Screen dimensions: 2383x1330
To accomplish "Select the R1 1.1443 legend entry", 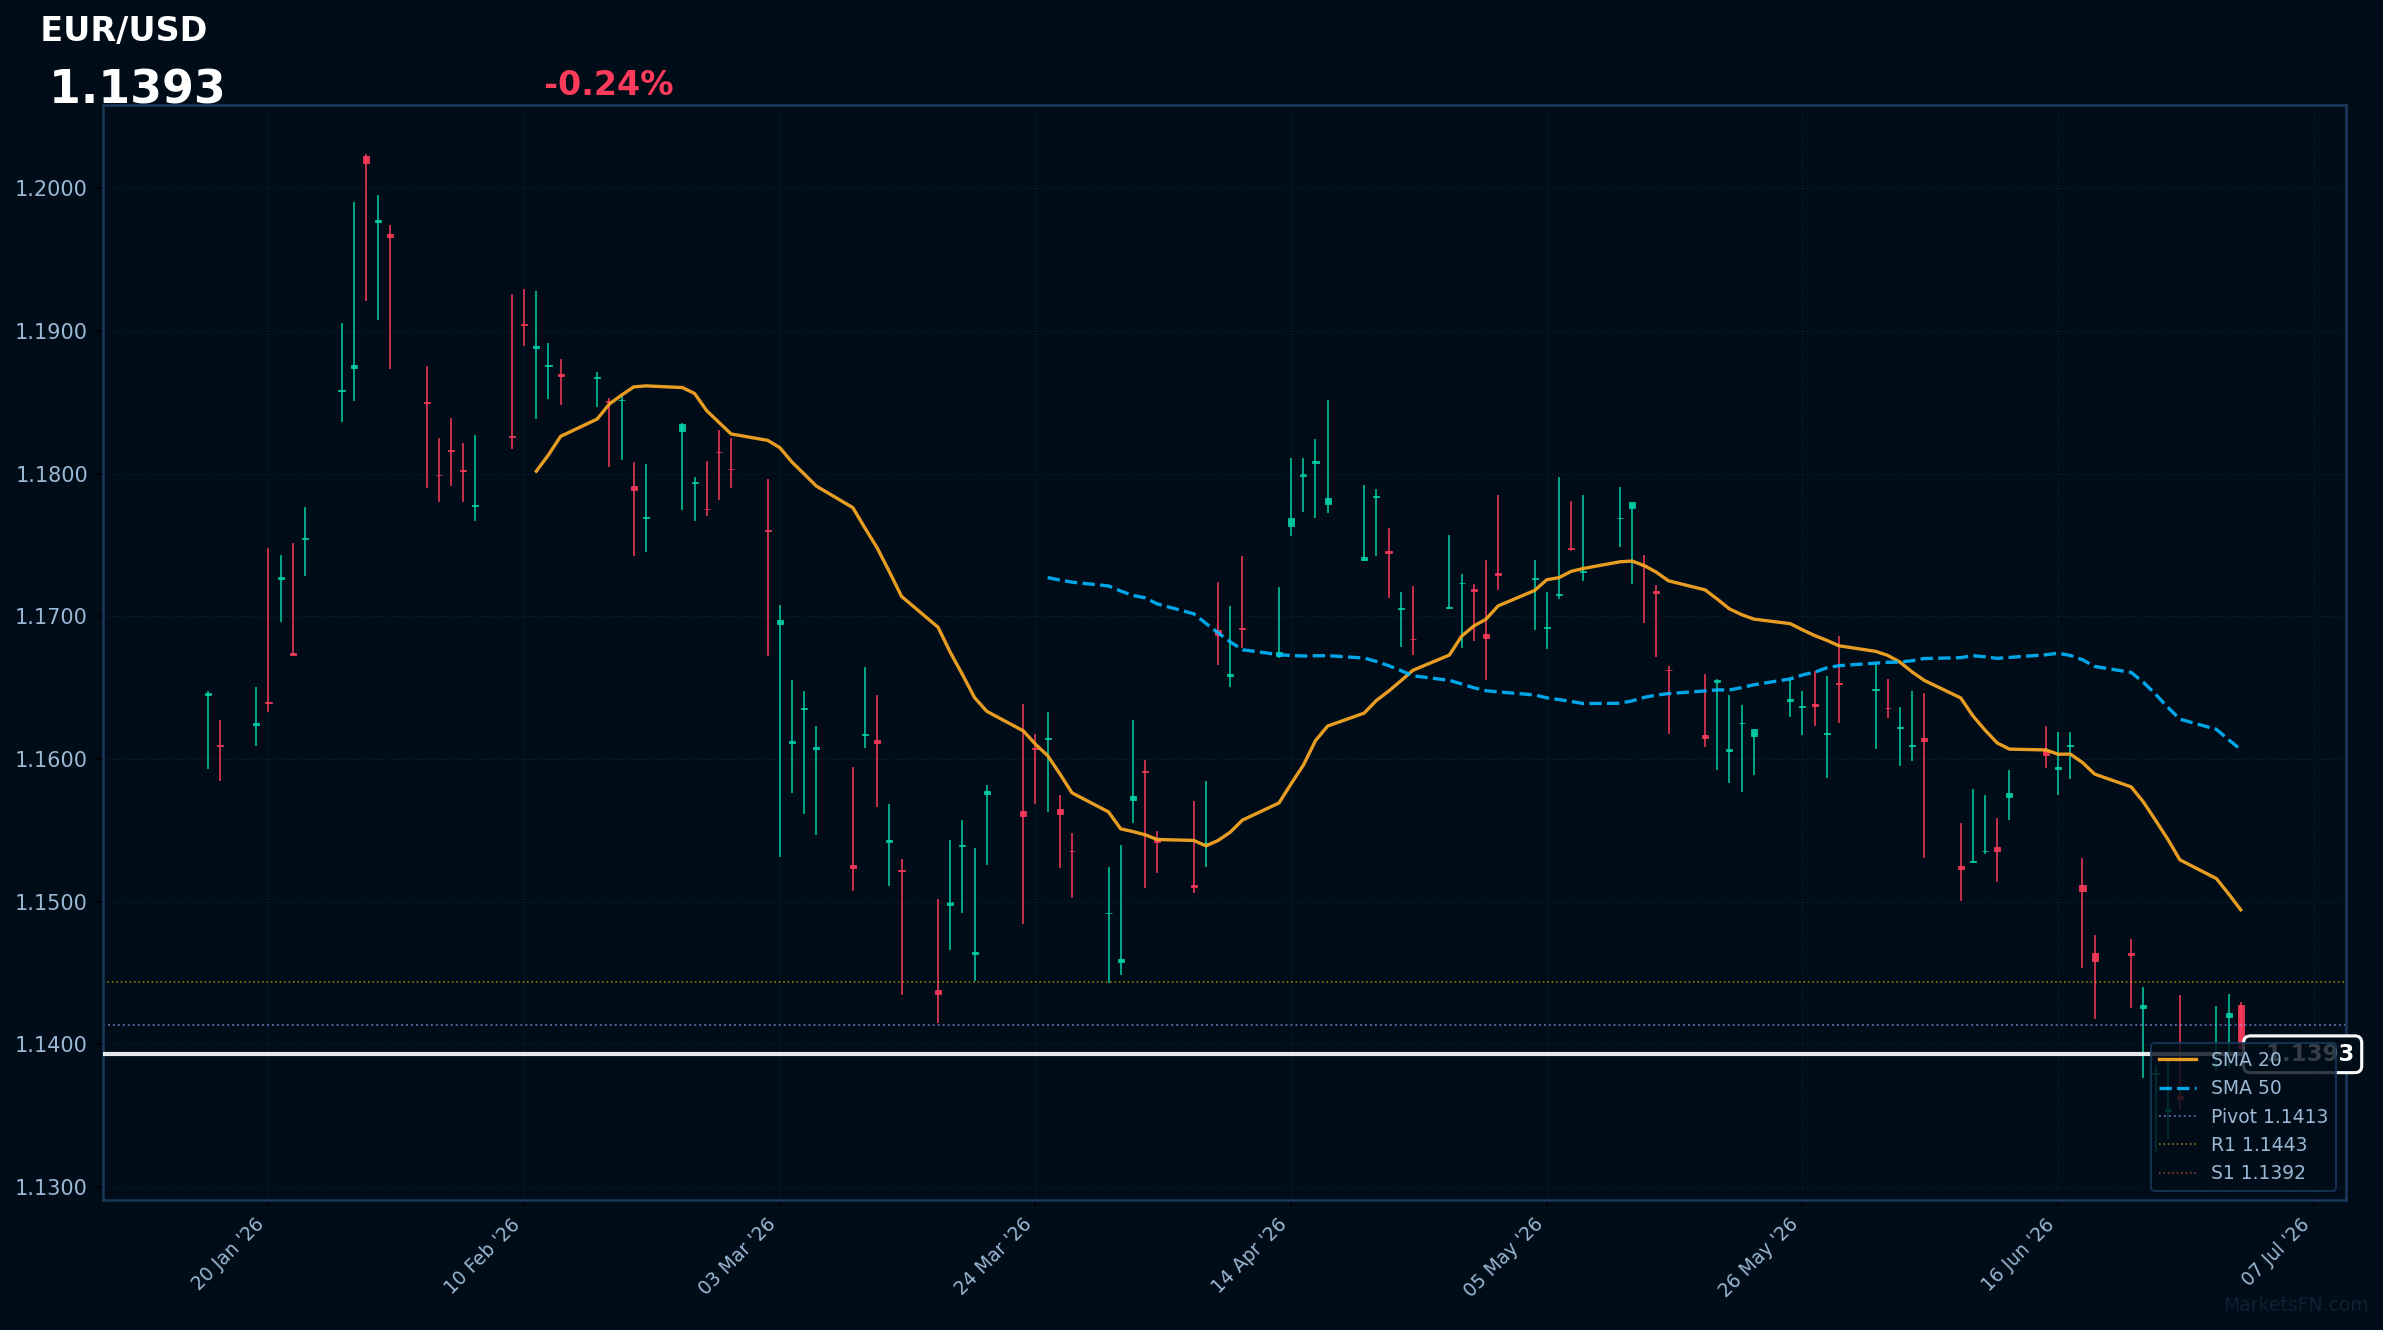I will tap(2233, 1145).
